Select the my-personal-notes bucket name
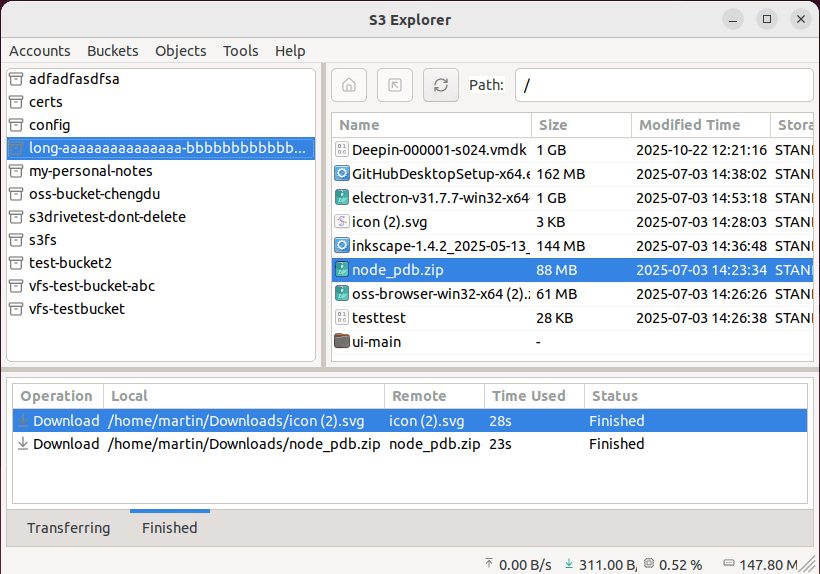This screenshot has height=574, width=820. [90, 171]
